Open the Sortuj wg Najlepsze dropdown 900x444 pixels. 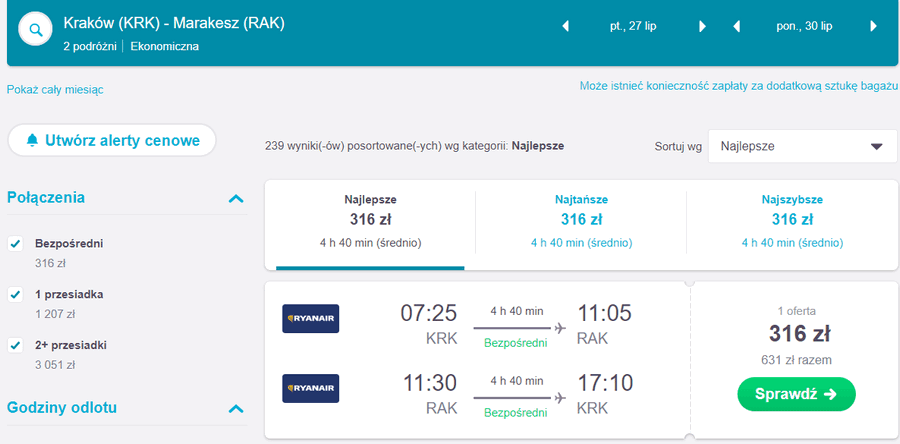coord(802,146)
